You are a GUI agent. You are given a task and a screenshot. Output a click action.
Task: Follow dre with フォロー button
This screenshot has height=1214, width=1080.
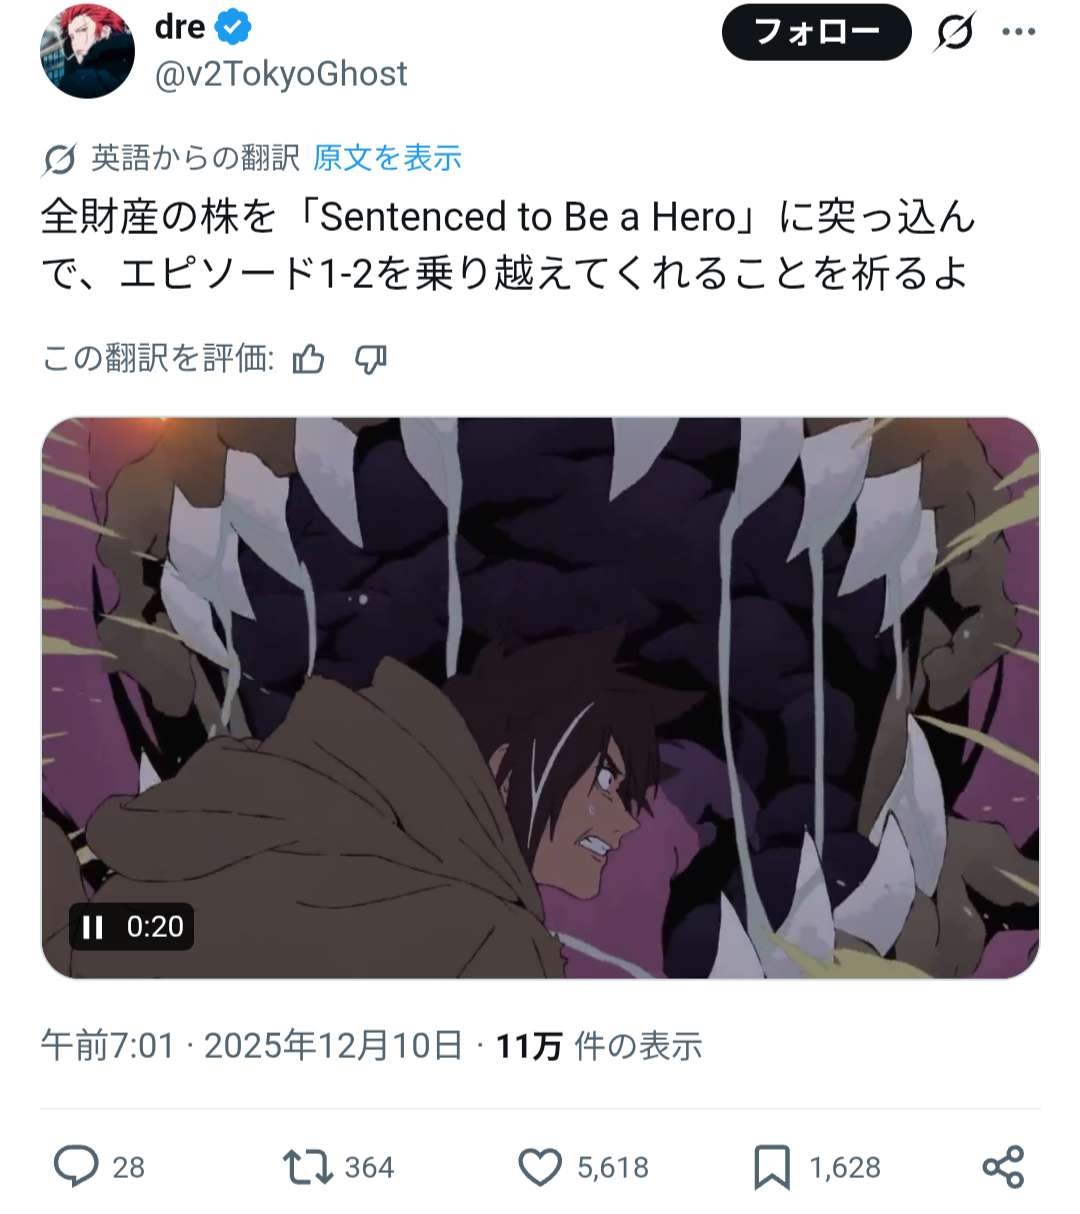click(x=816, y=32)
